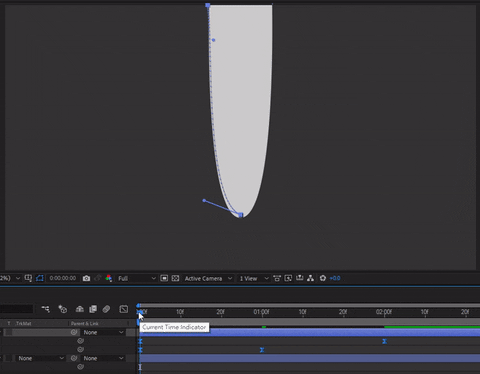Click the 01:00f mark on time ruler
480x374 pixels.
click(x=261, y=312)
